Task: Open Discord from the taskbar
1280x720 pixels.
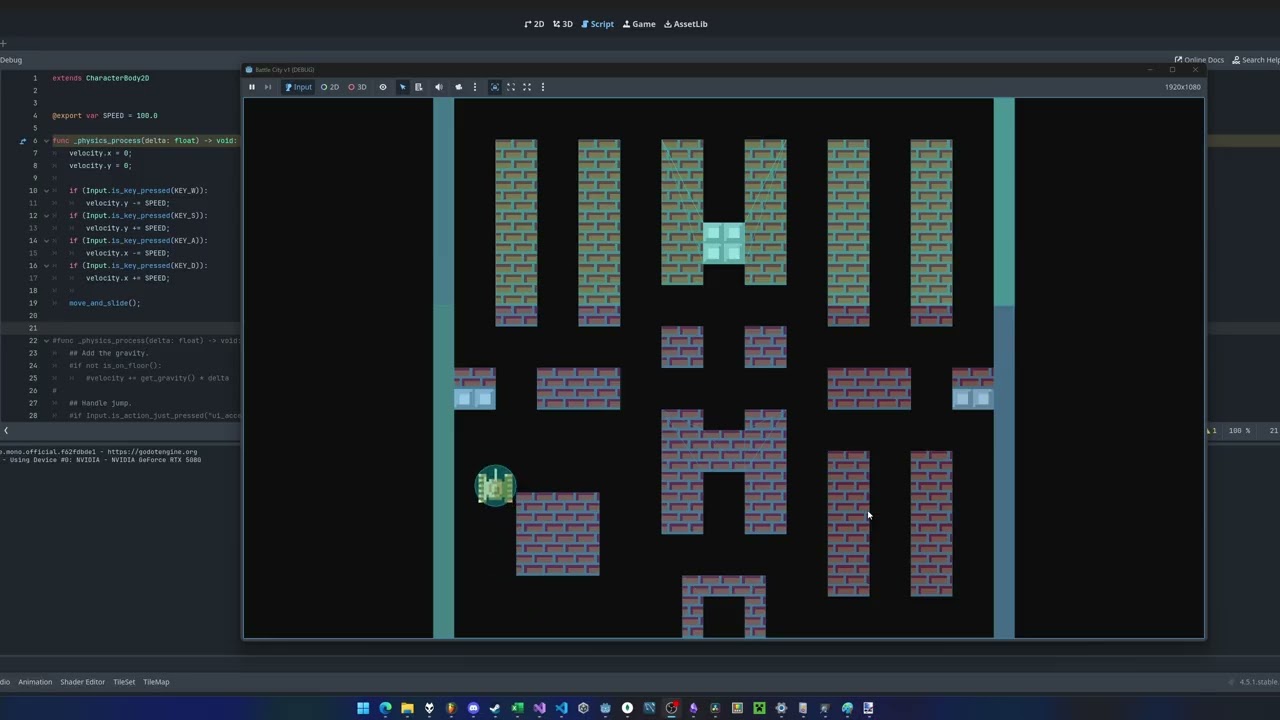Action: coord(473,708)
